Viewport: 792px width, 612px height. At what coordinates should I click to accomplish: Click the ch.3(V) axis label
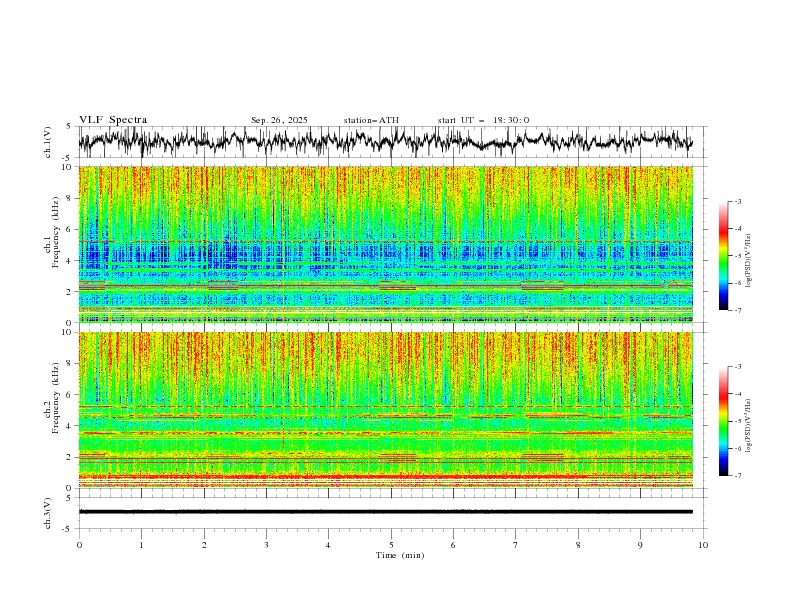(x=48, y=513)
